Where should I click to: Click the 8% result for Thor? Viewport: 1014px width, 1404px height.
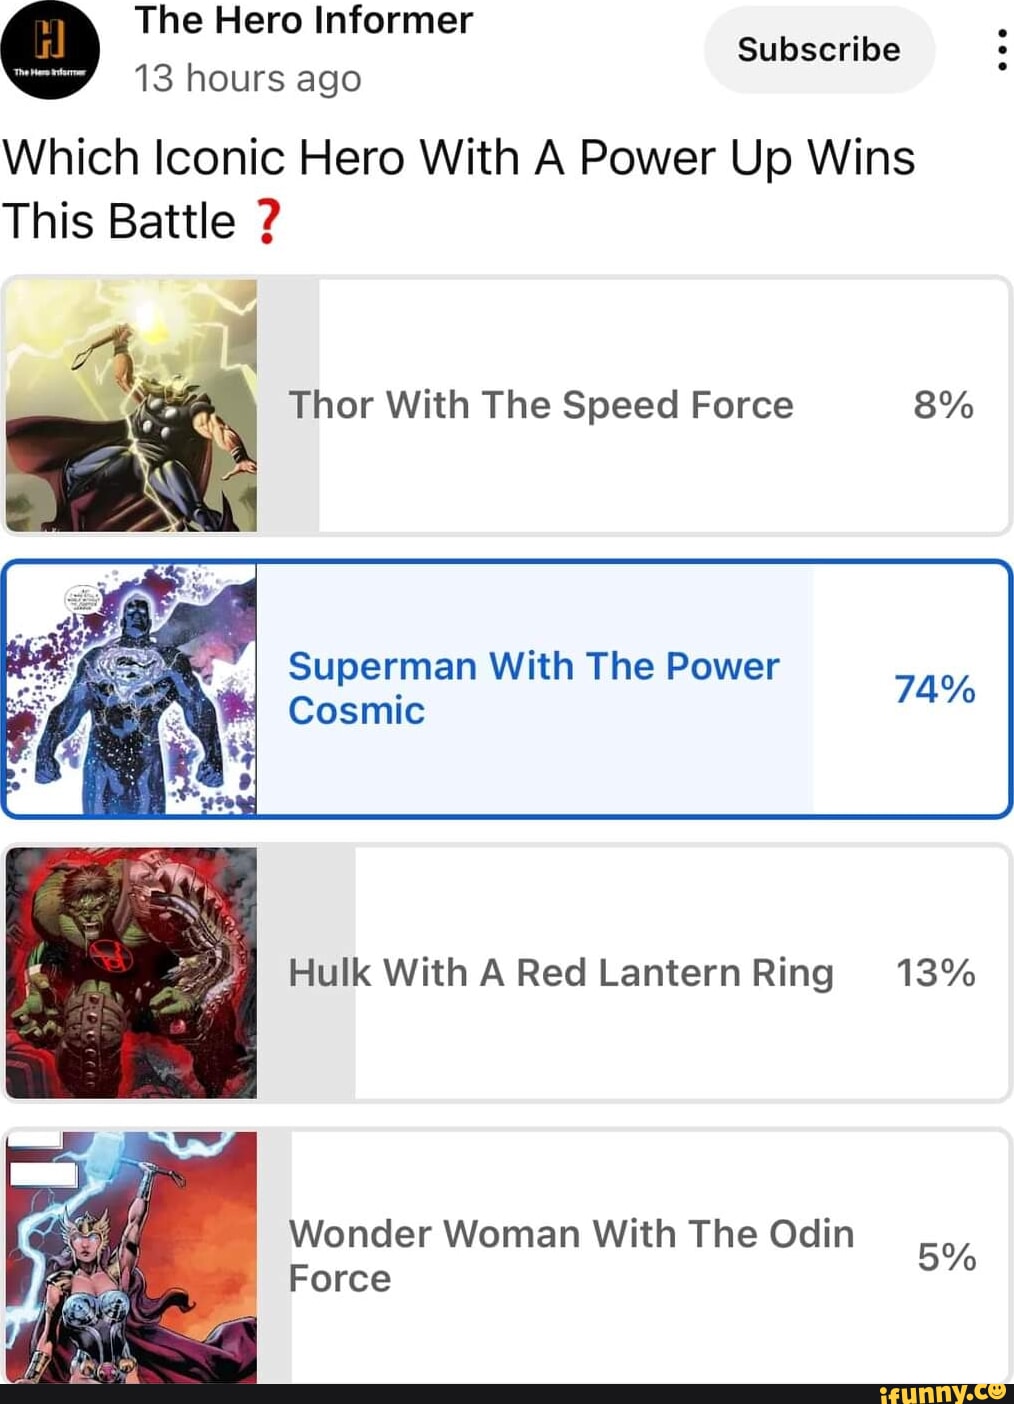coord(943,405)
